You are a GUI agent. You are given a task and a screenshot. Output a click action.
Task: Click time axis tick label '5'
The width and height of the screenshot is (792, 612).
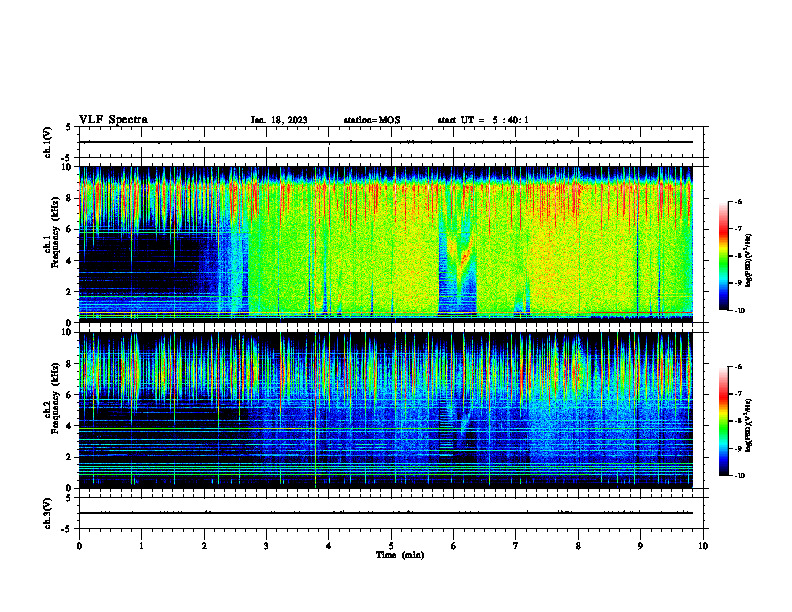pos(391,546)
